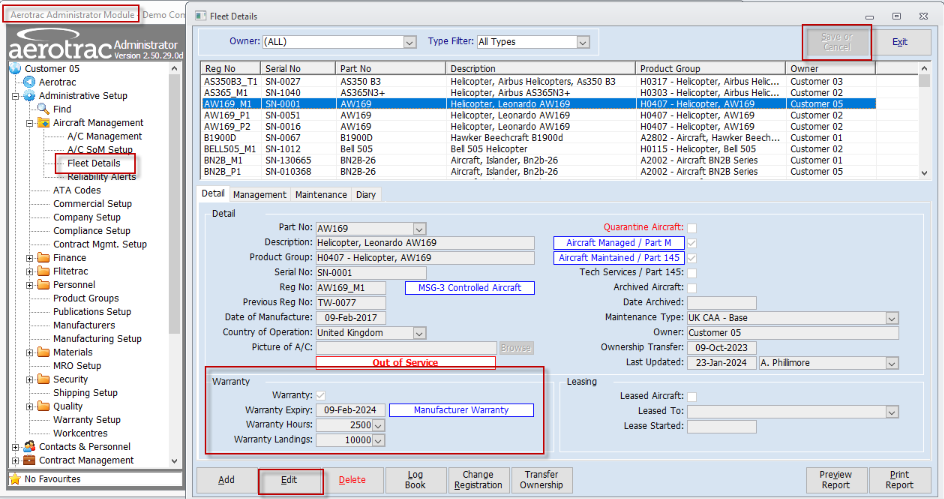Expand the Security tree node
The image size is (944, 499).
pyautogui.click(x=29, y=380)
